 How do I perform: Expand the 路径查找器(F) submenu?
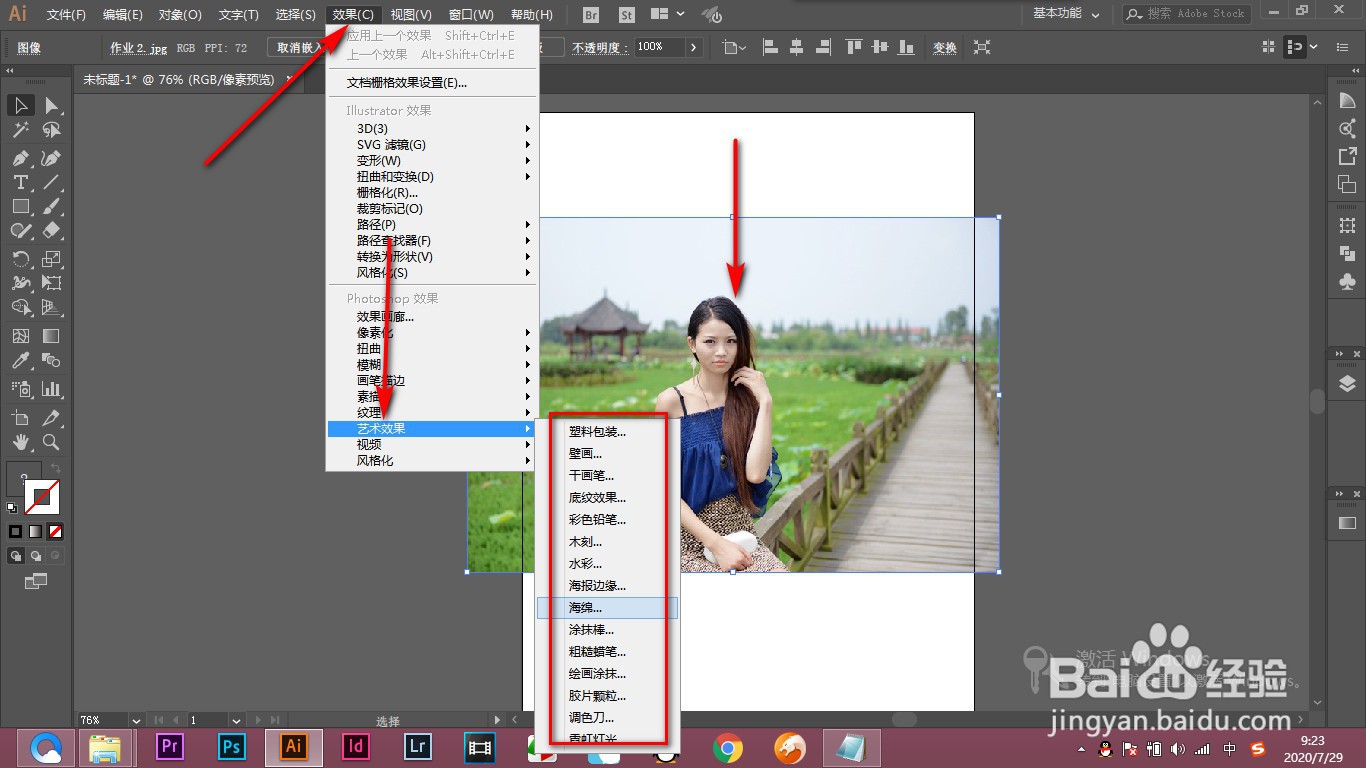click(x=432, y=240)
